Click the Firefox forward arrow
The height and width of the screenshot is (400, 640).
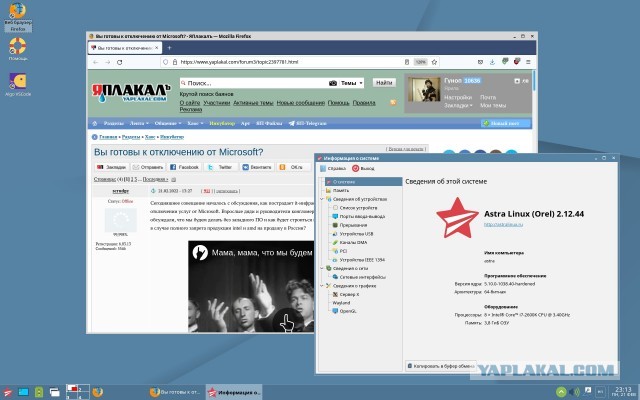click(107, 62)
